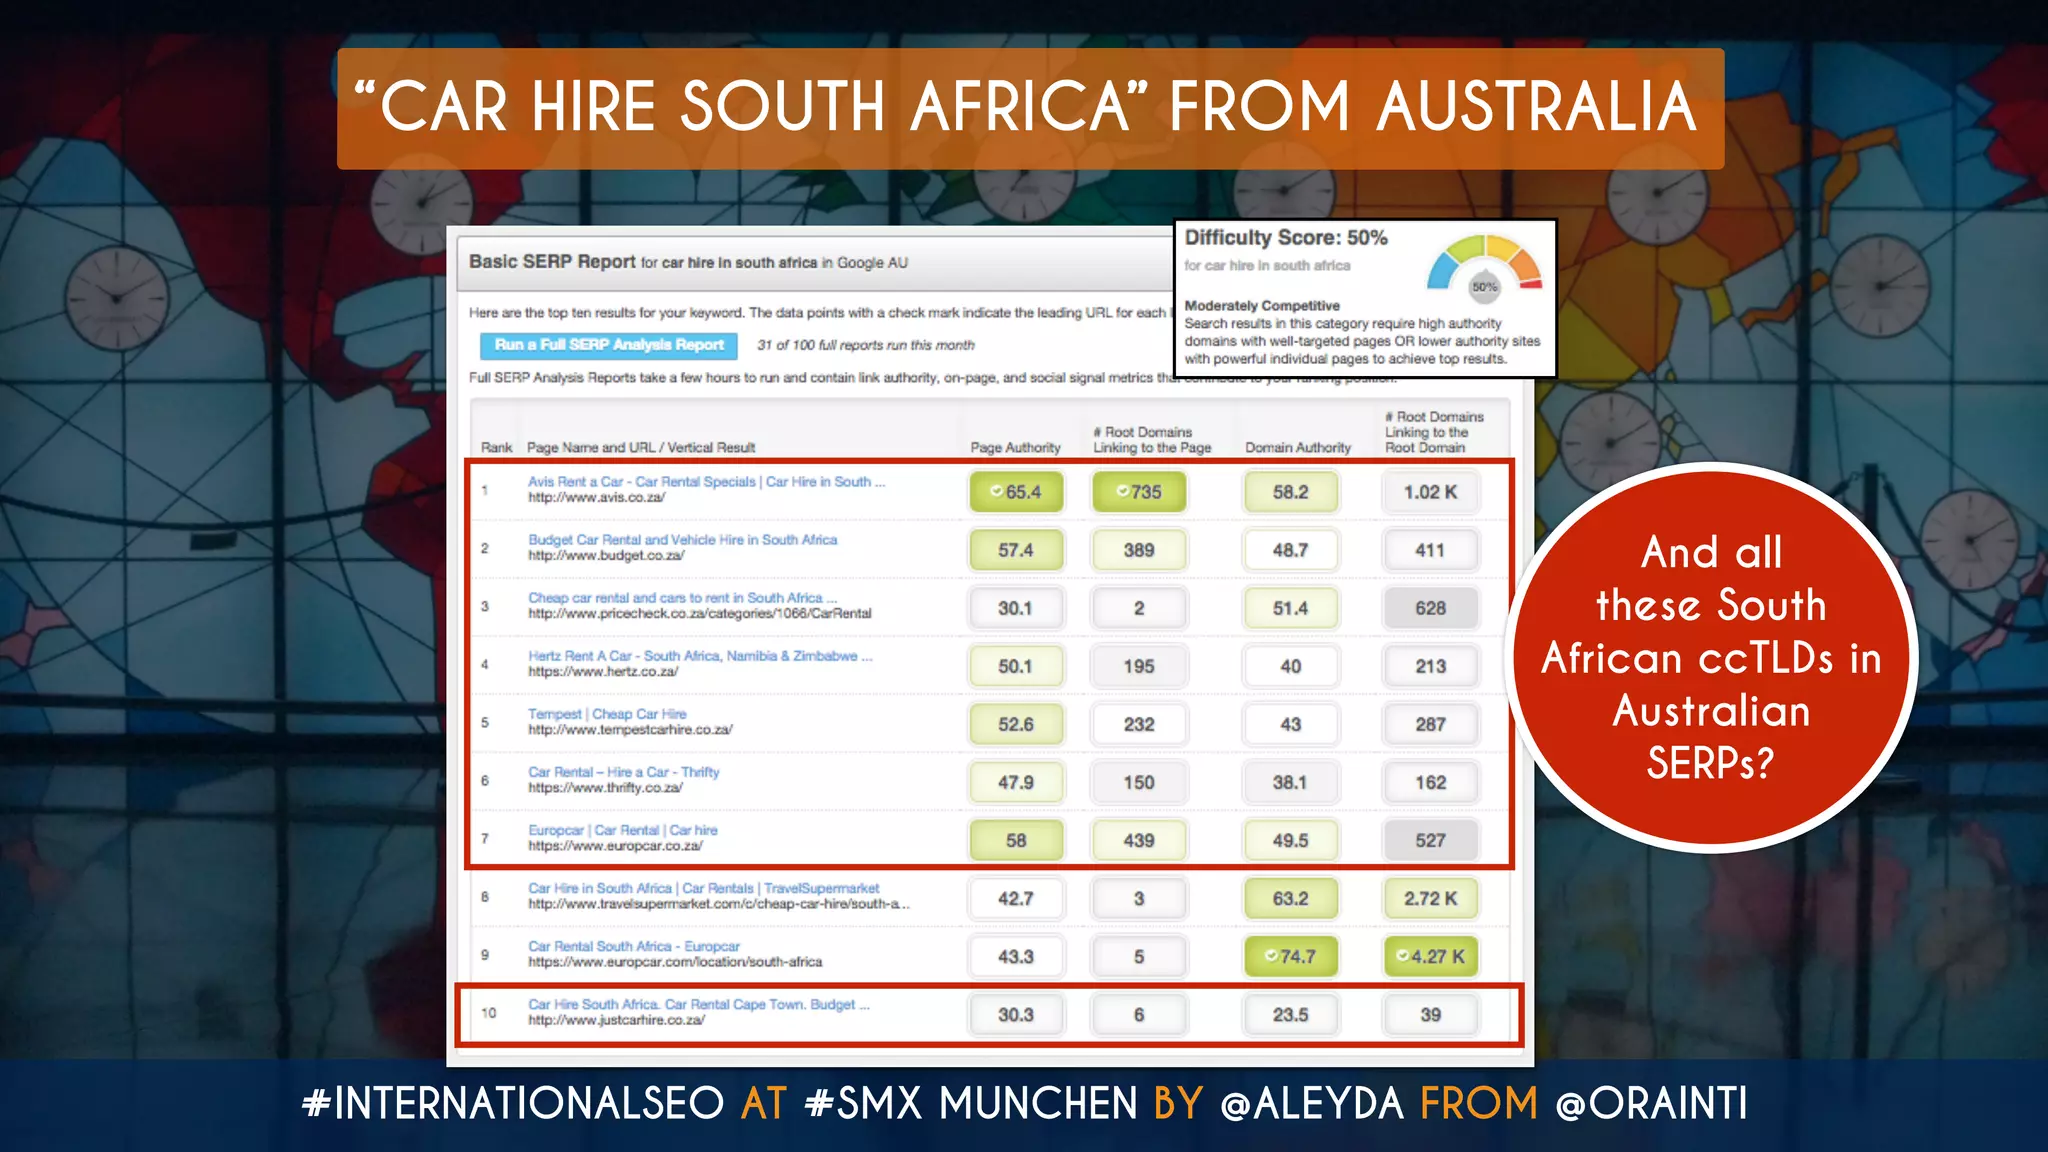Click the 389 linking domains cell

click(x=1139, y=550)
